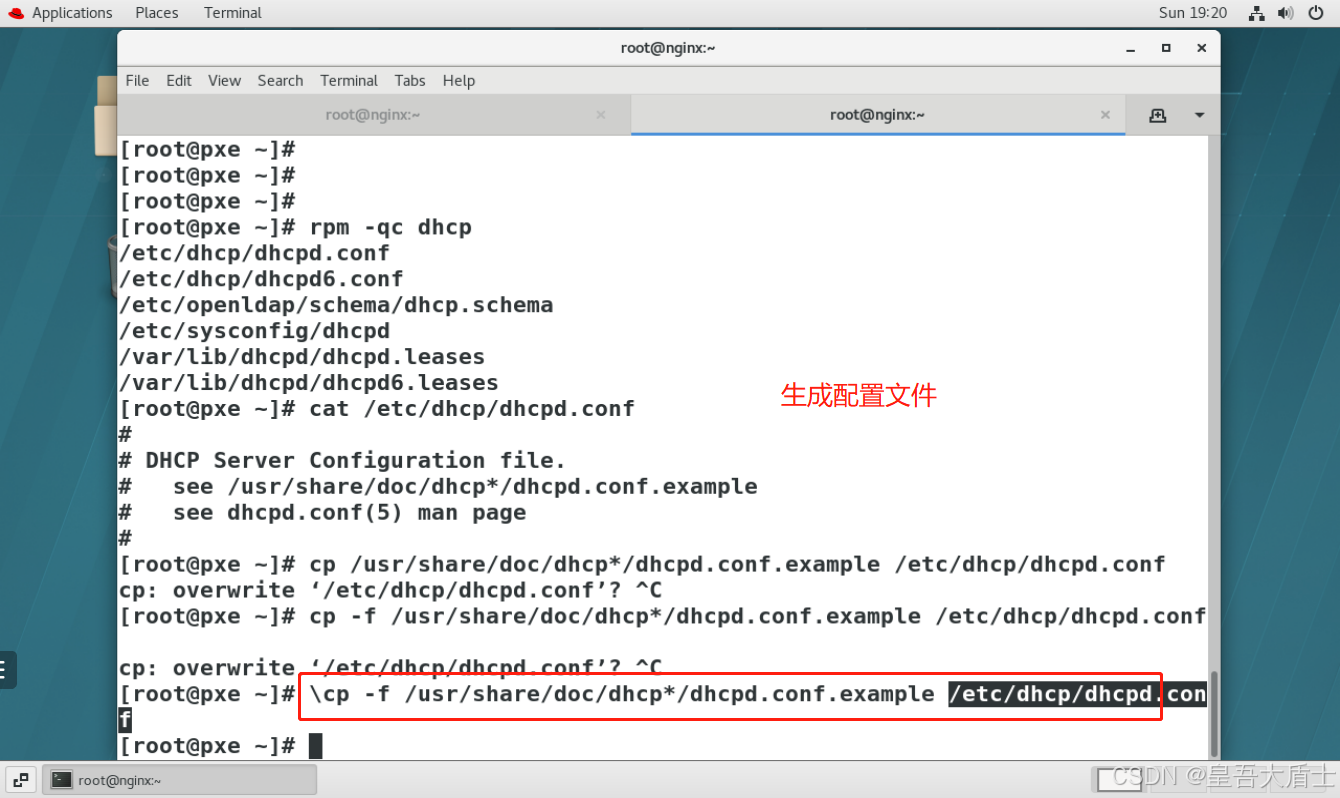Click the highlighted '/etc/dhcp/dhcpd.con' selection

click(x=1078, y=694)
